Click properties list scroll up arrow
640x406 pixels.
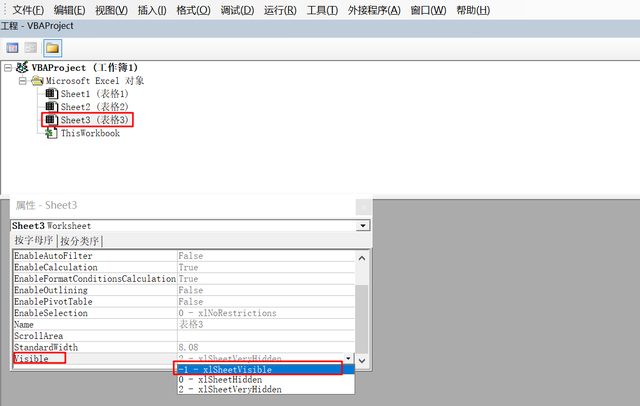[x=362, y=258]
